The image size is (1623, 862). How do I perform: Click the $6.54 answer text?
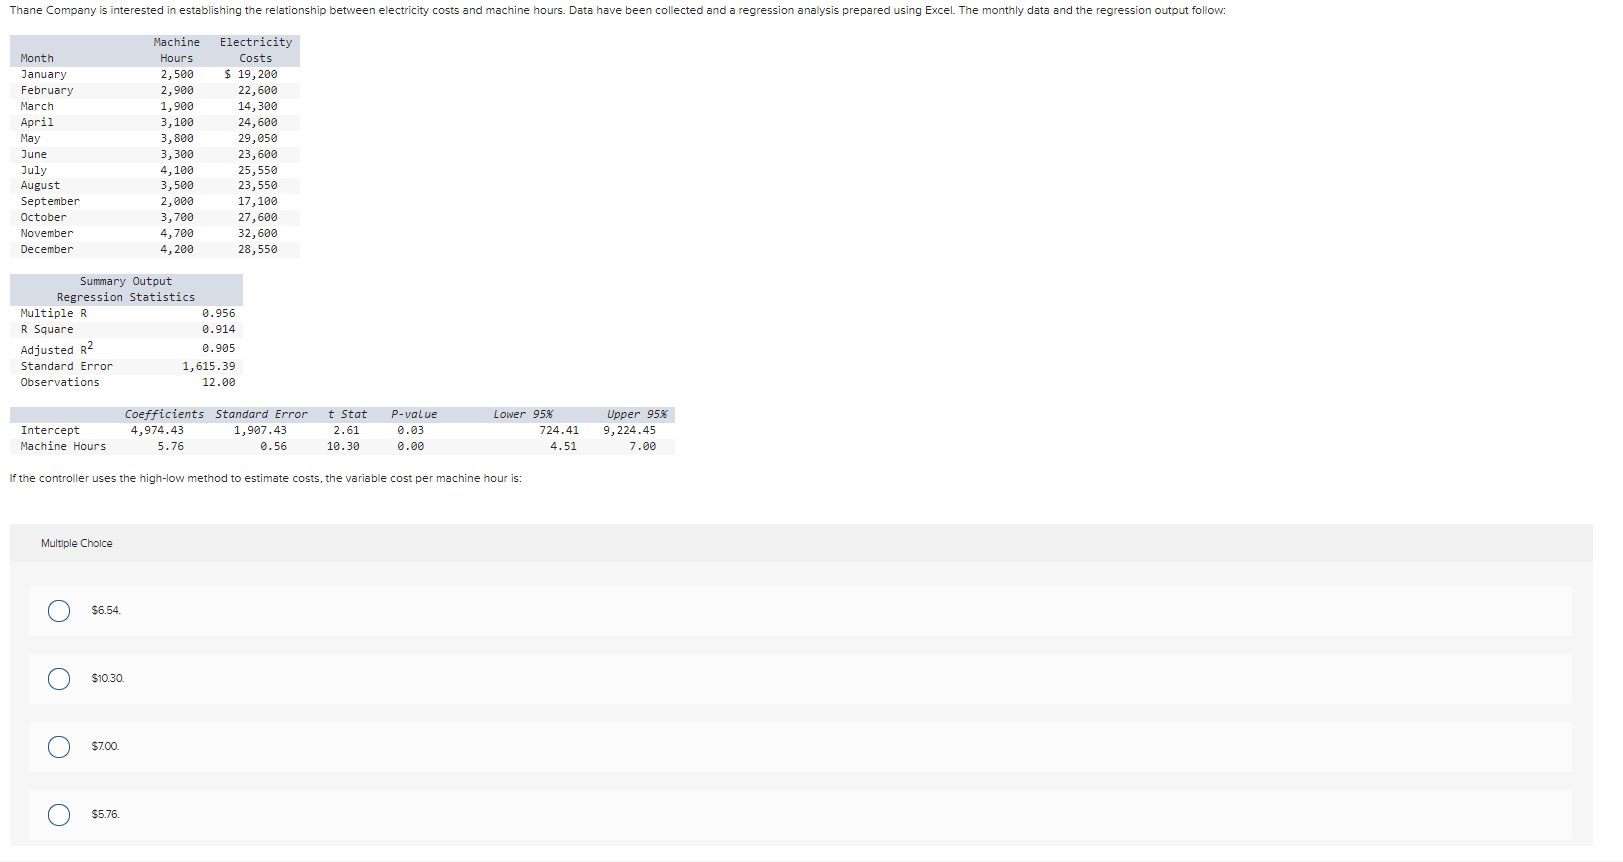[106, 611]
